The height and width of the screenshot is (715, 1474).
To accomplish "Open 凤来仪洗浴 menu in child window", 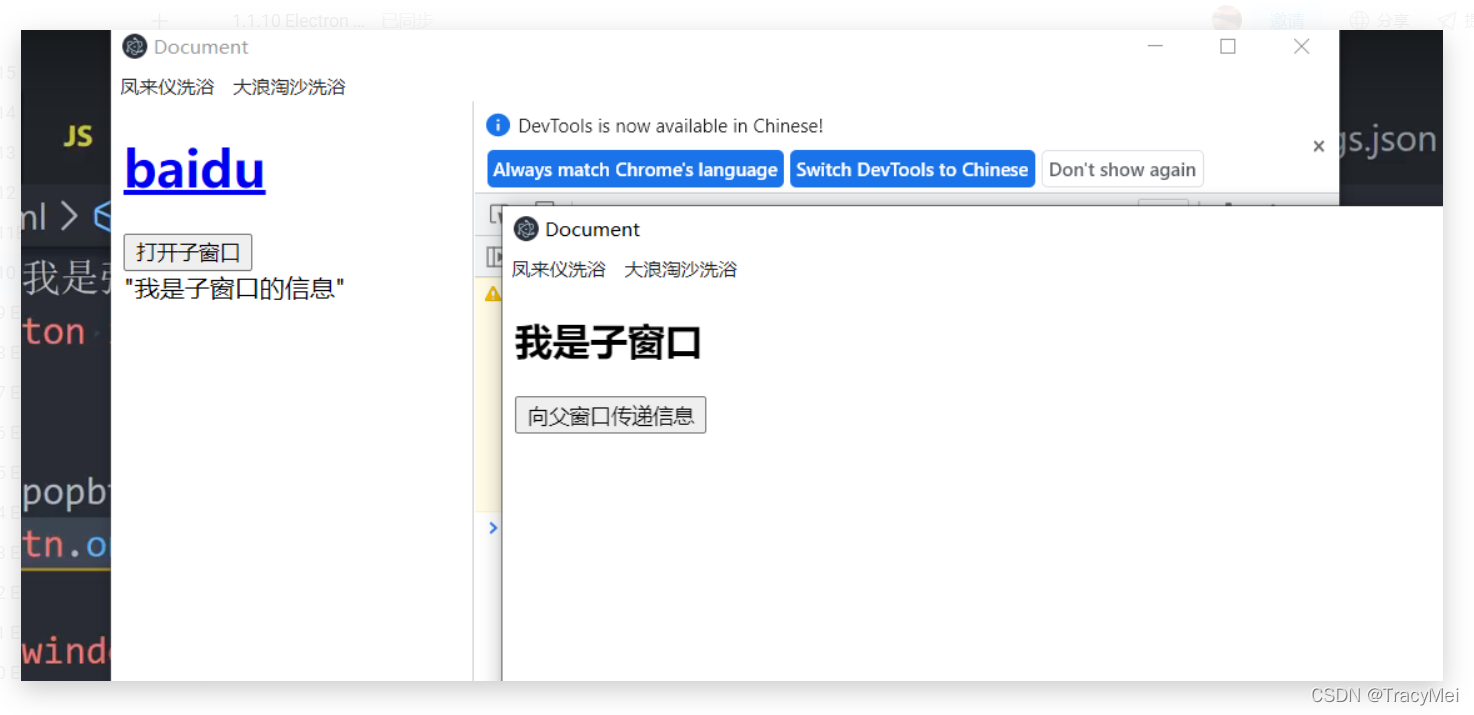I will pyautogui.click(x=559, y=269).
